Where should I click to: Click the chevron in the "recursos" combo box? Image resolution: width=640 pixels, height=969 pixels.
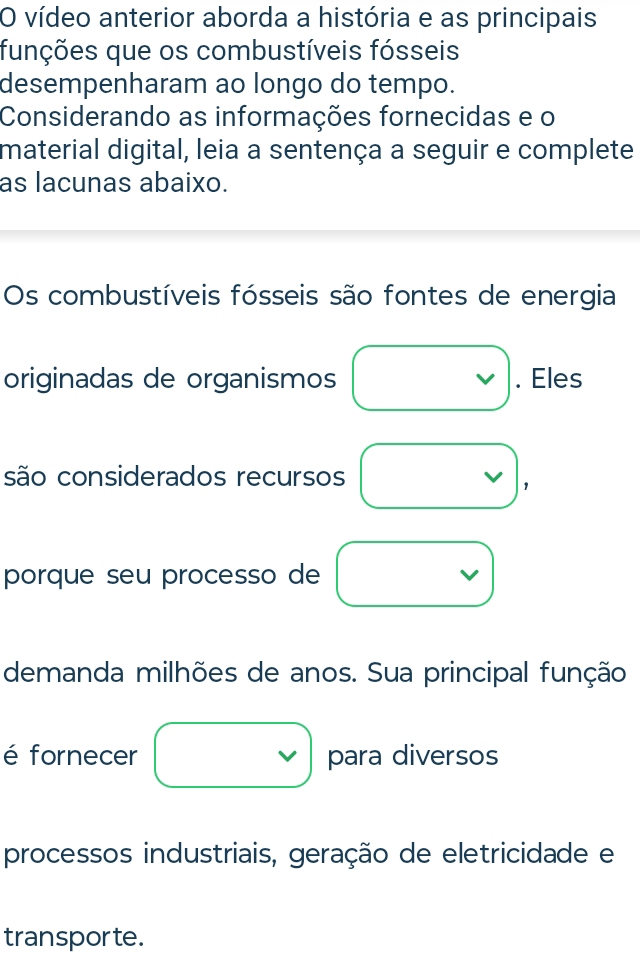494,477
